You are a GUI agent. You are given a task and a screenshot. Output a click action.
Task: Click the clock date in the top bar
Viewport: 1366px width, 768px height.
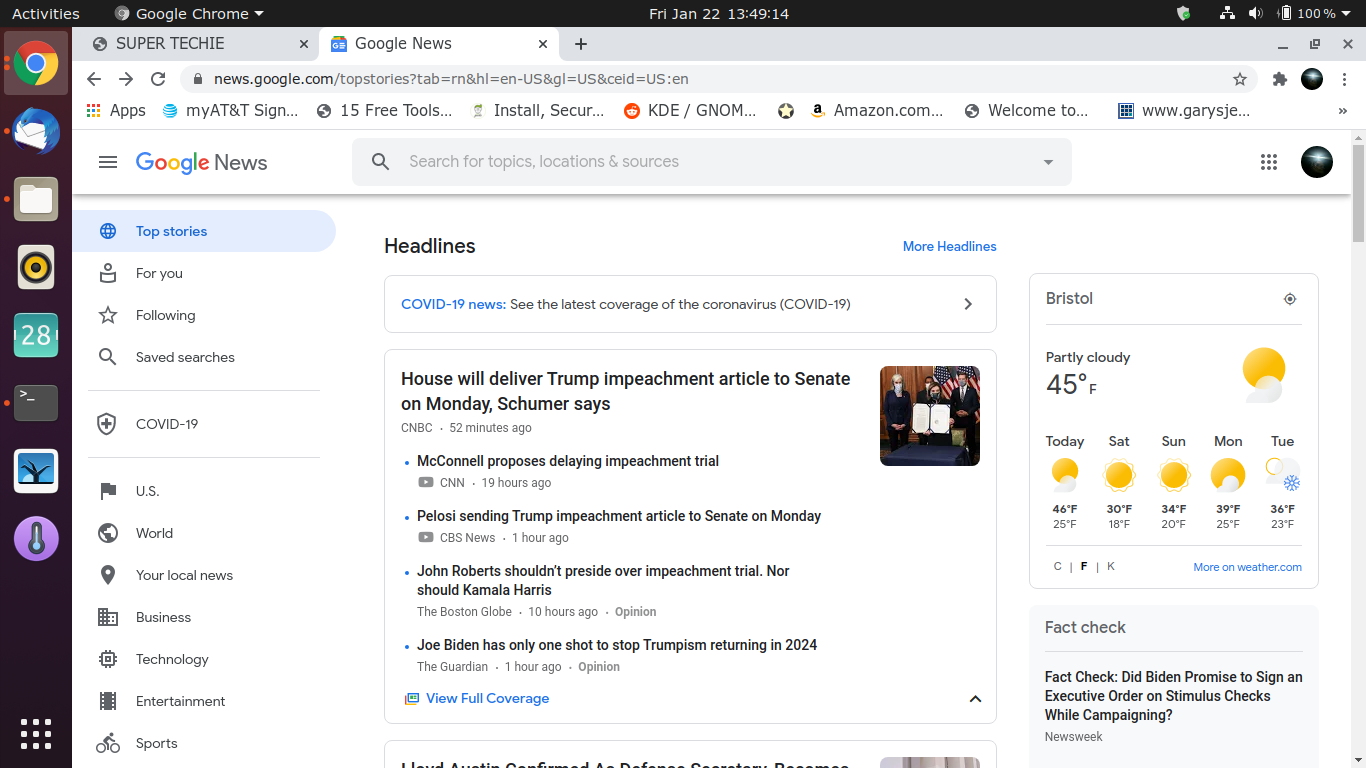tap(719, 14)
